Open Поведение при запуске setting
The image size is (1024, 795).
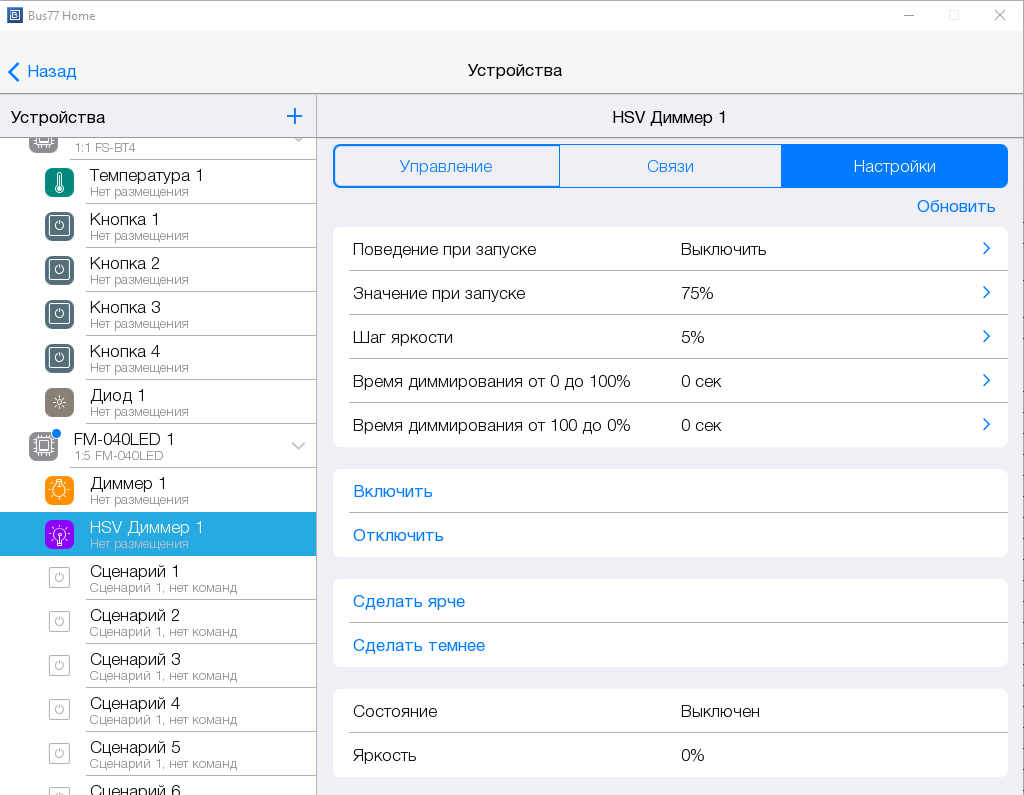[x=669, y=249]
